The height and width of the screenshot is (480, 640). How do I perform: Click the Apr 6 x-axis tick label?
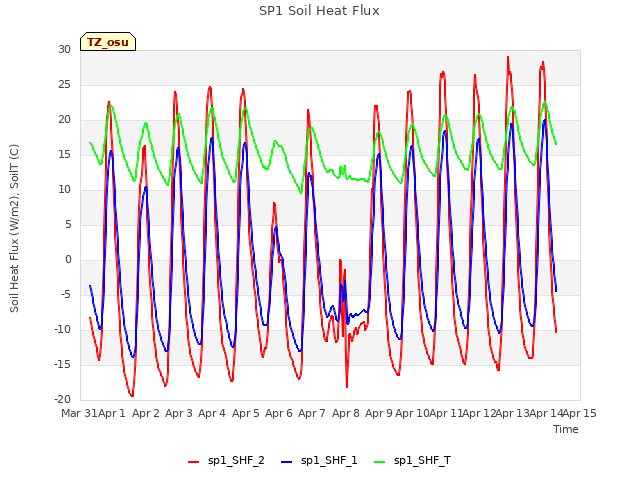point(279,413)
